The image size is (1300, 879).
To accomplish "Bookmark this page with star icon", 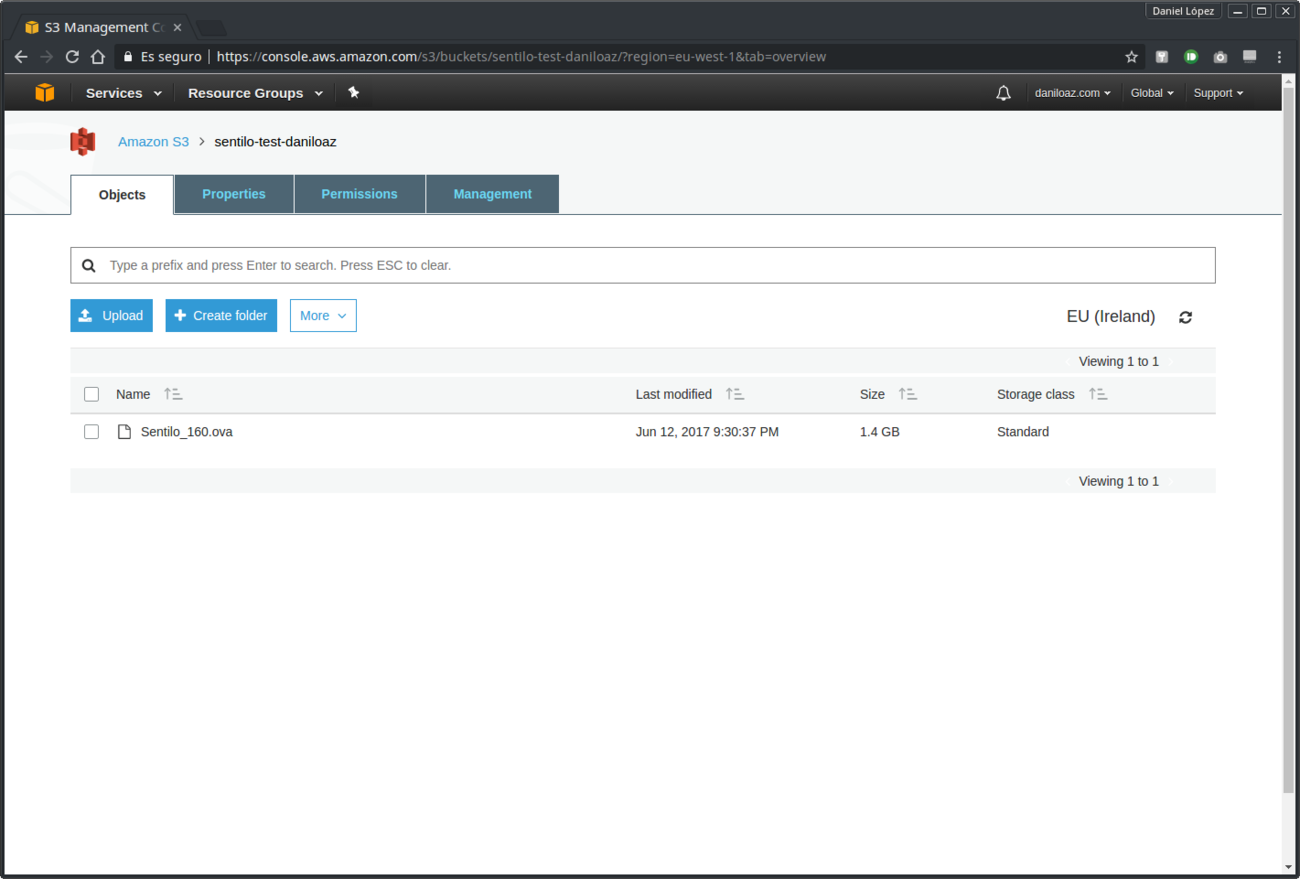I will [1131, 57].
